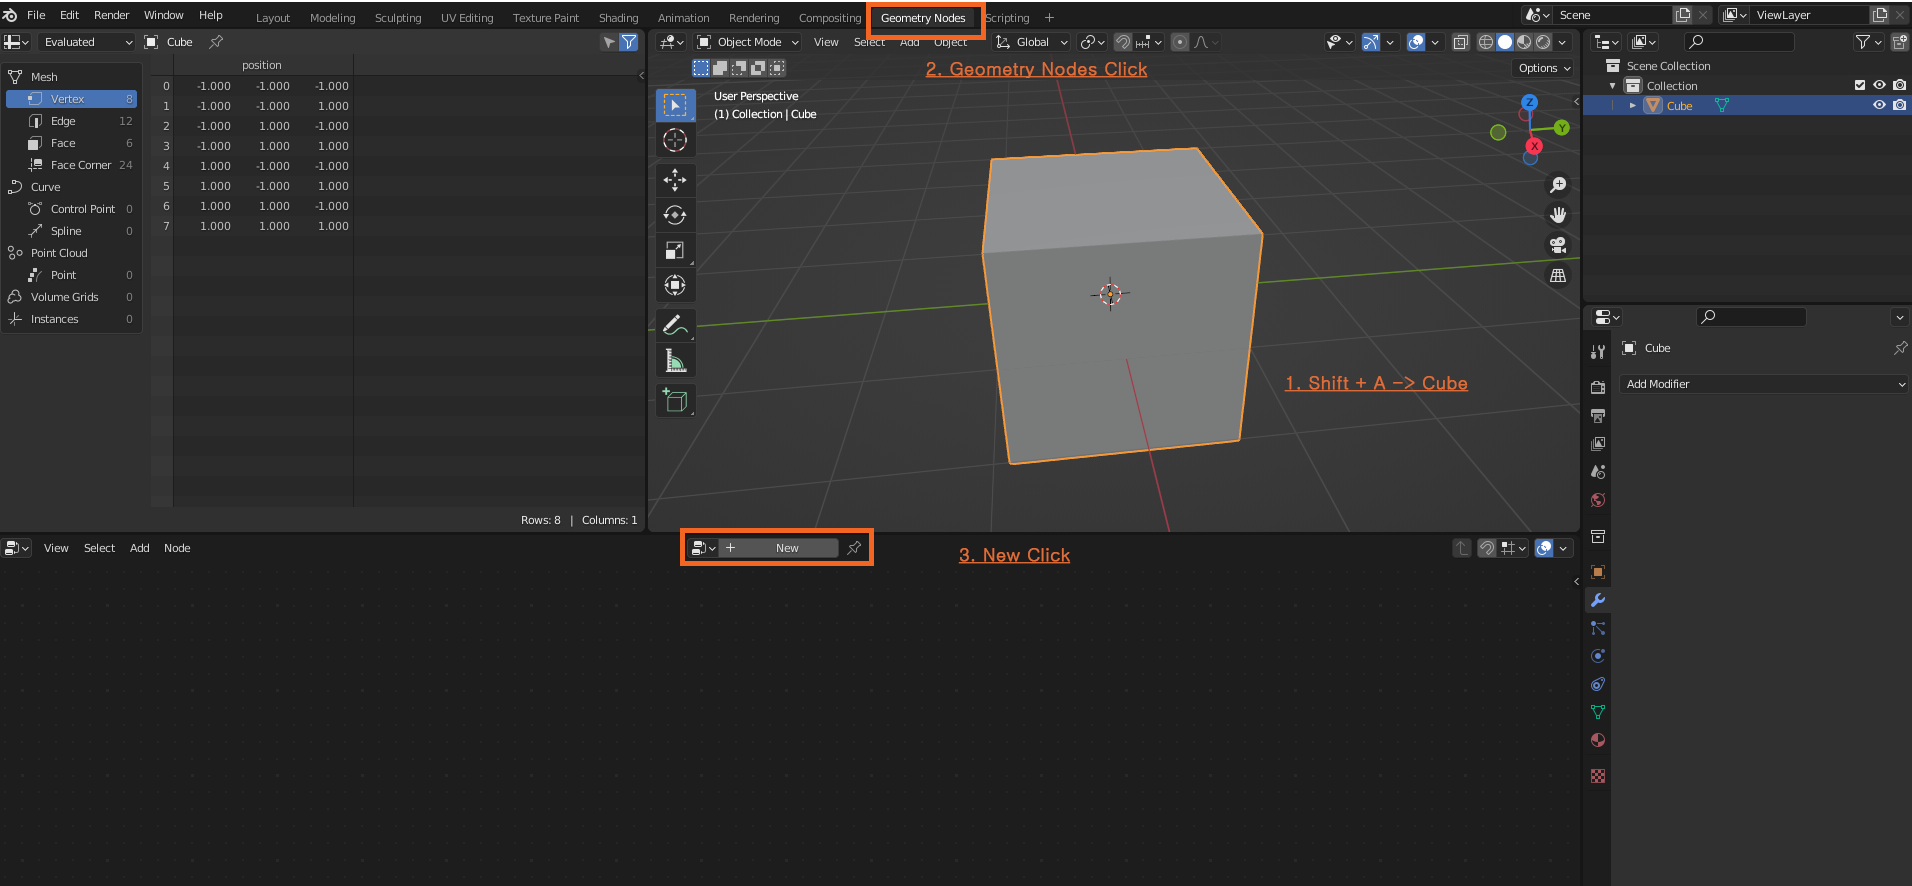Screen dimensions: 1912x886
Task: Open the Evaluated mode dropdown in spreadsheet
Action: (87, 42)
